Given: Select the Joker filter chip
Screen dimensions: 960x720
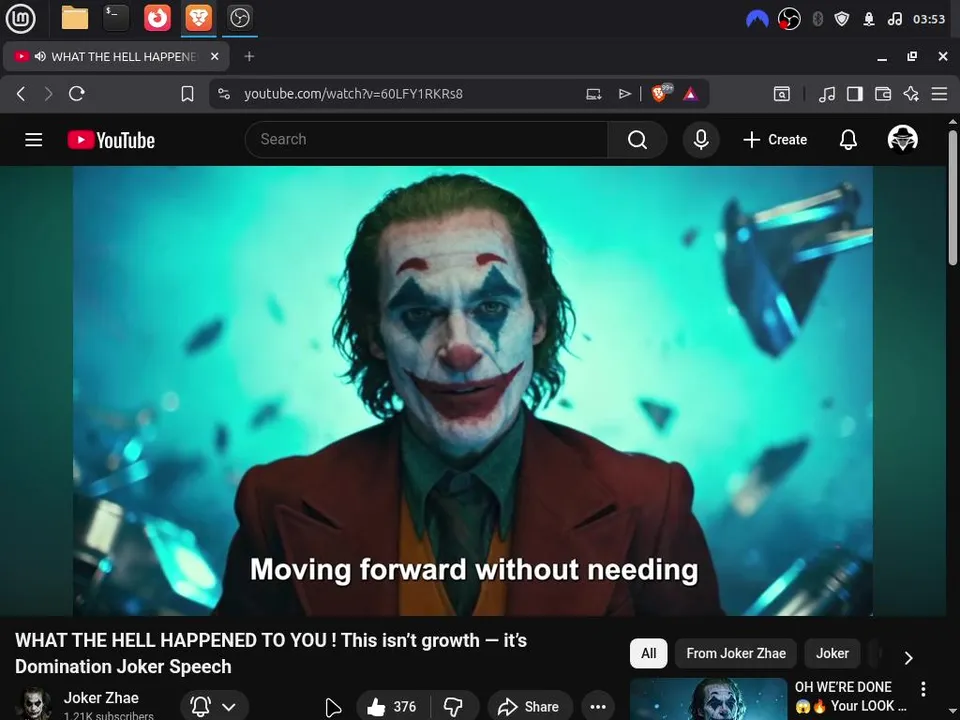Looking at the screenshot, I should coord(832,653).
